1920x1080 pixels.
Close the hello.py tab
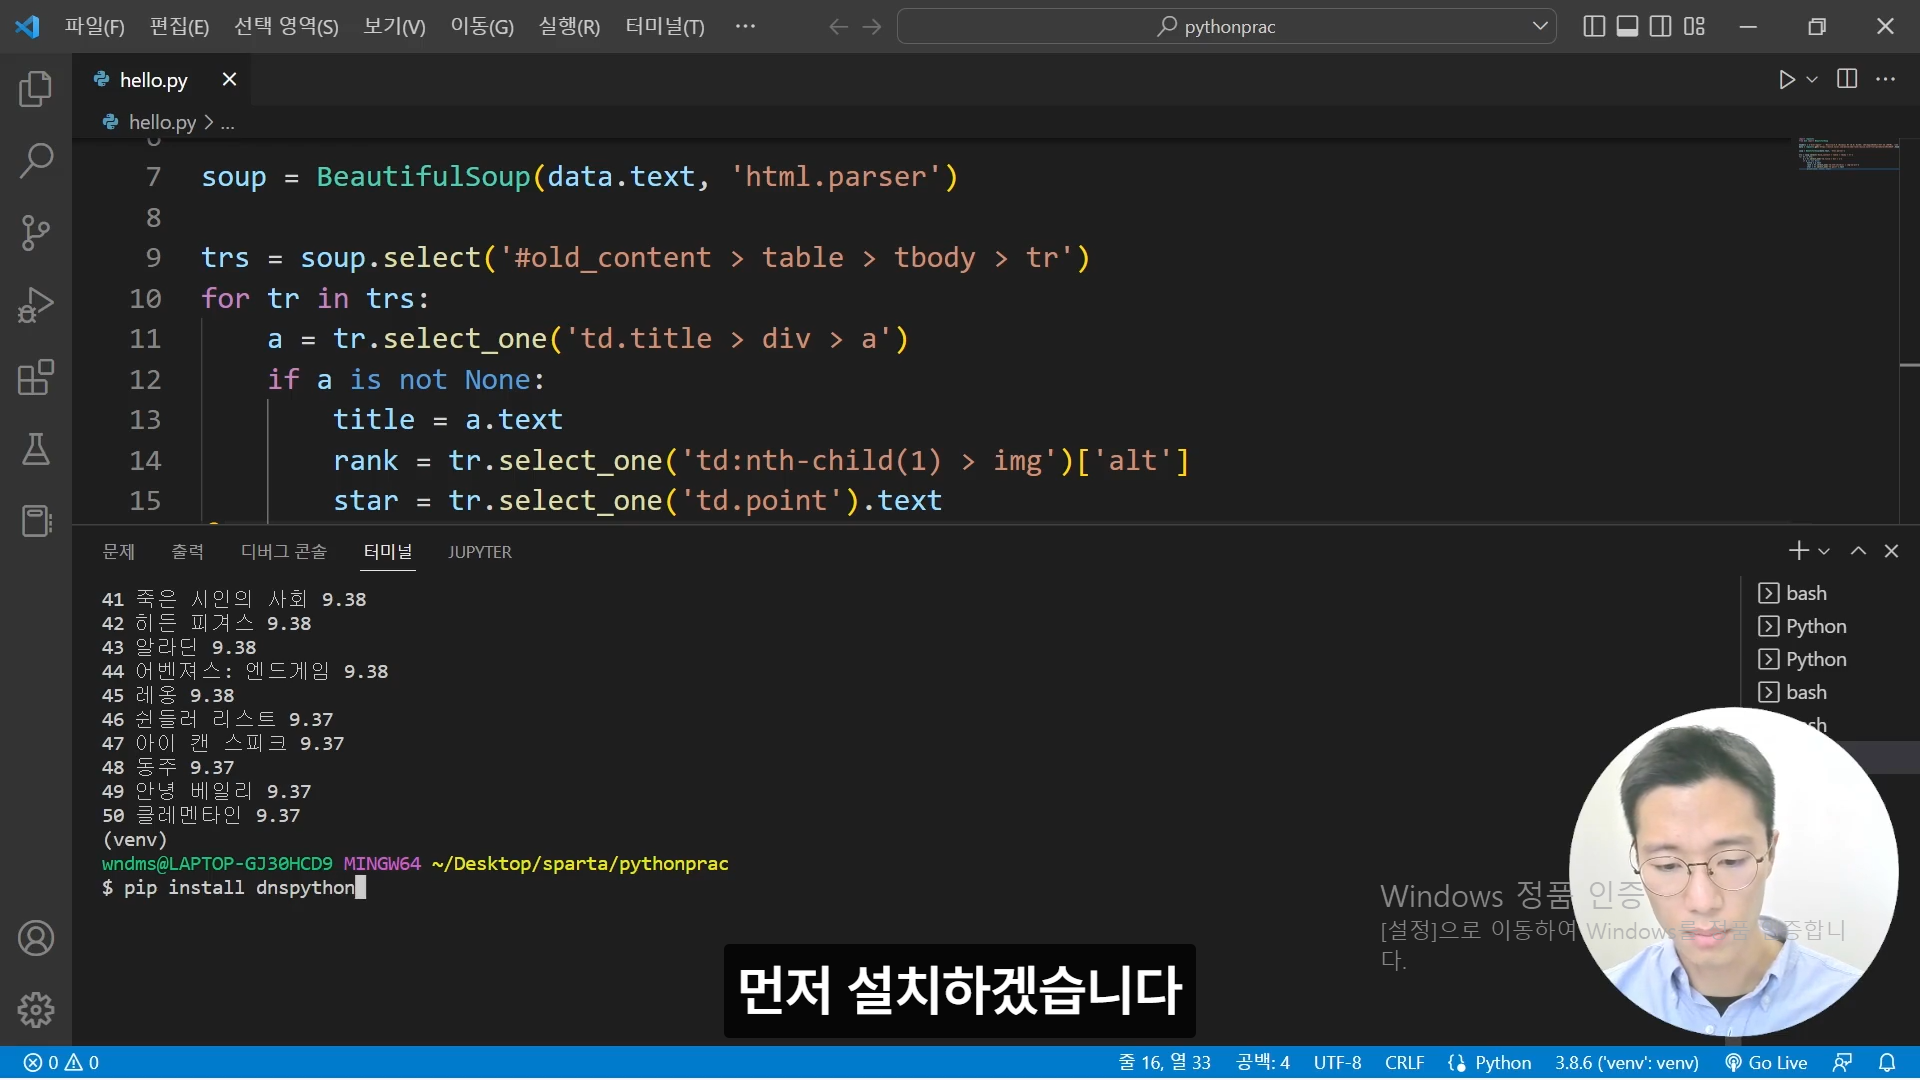tap(229, 79)
